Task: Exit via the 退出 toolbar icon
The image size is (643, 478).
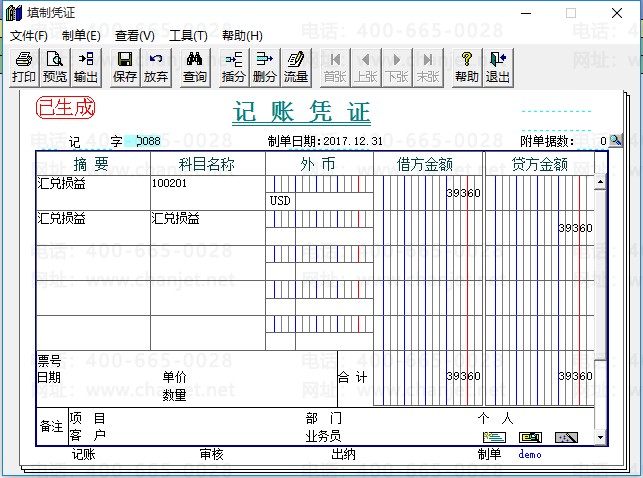Action: point(497,67)
